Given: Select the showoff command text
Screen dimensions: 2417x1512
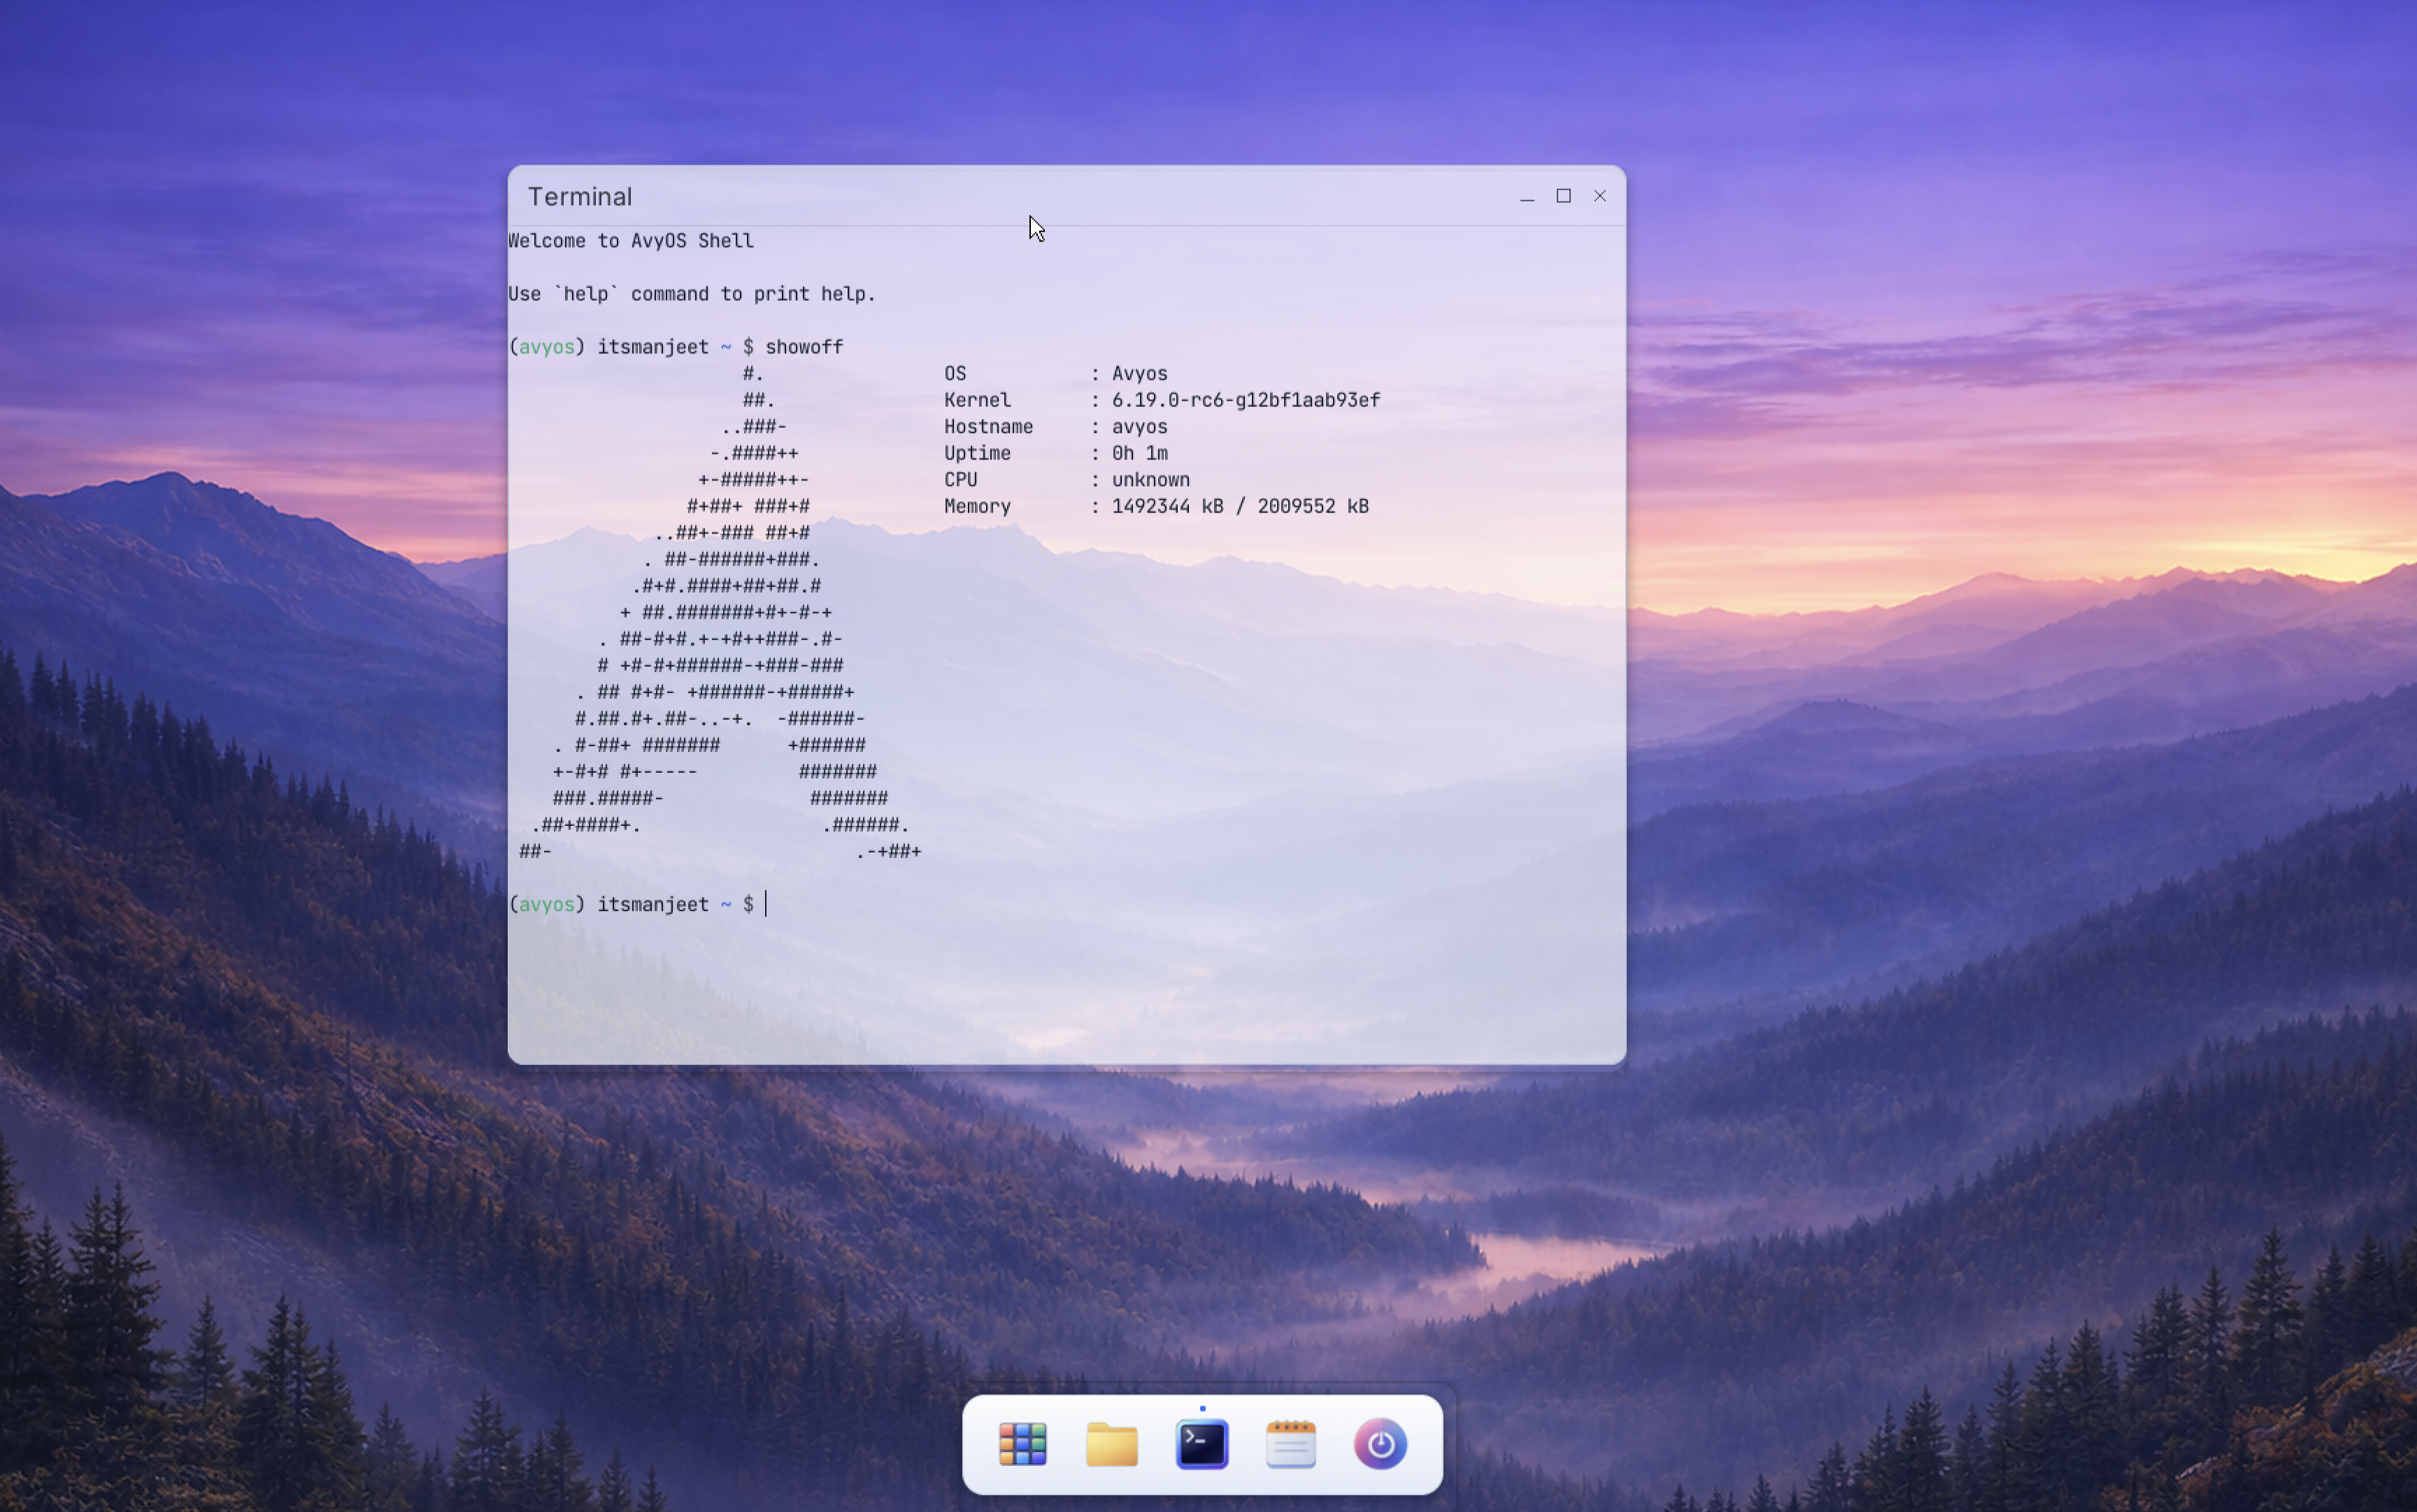Looking at the screenshot, I should 804,346.
